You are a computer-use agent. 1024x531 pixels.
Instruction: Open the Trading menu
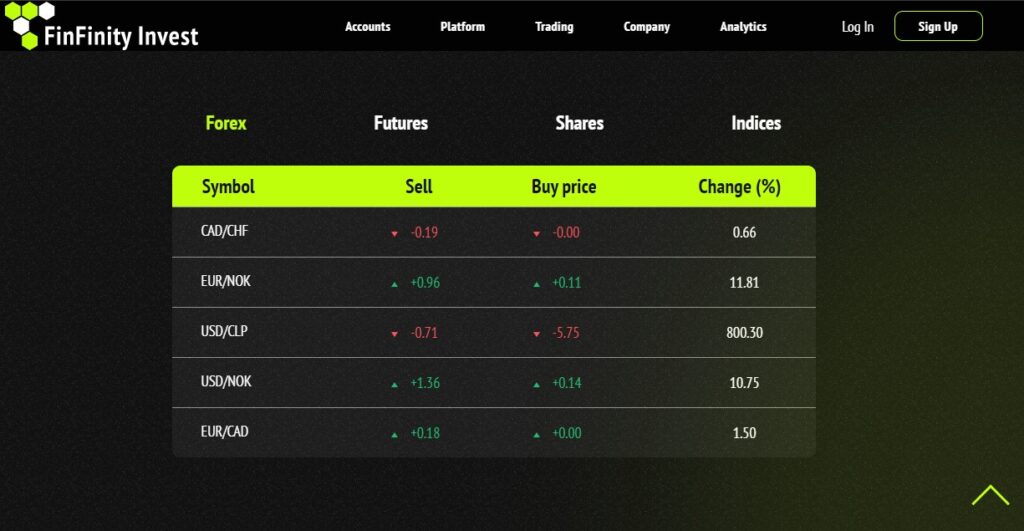554,27
